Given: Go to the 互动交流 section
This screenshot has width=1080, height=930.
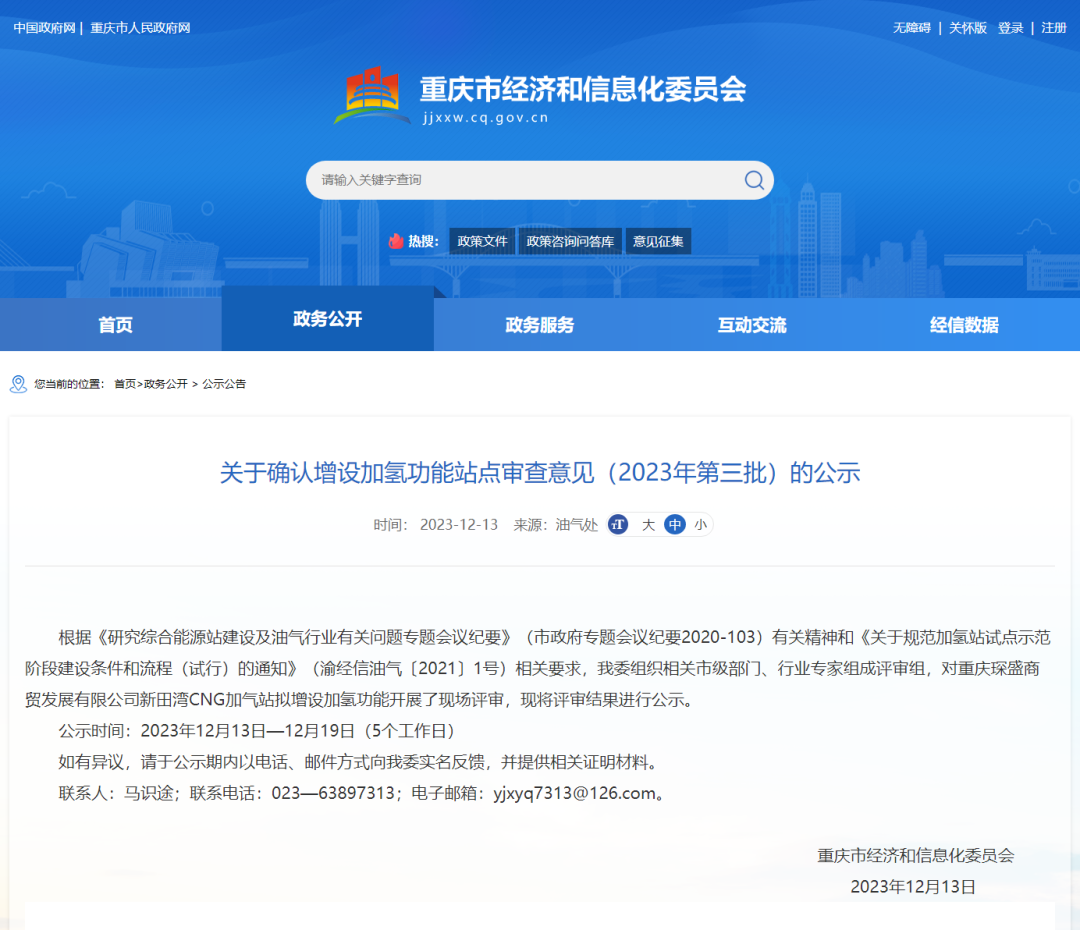Looking at the screenshot, I should (752, 325).
